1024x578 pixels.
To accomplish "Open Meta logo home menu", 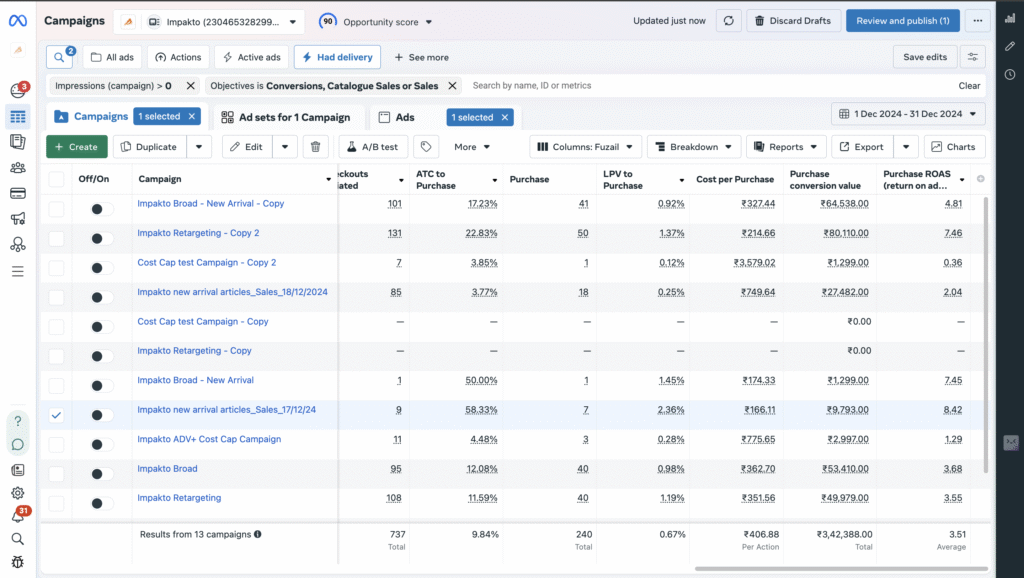I will [18, 21].
